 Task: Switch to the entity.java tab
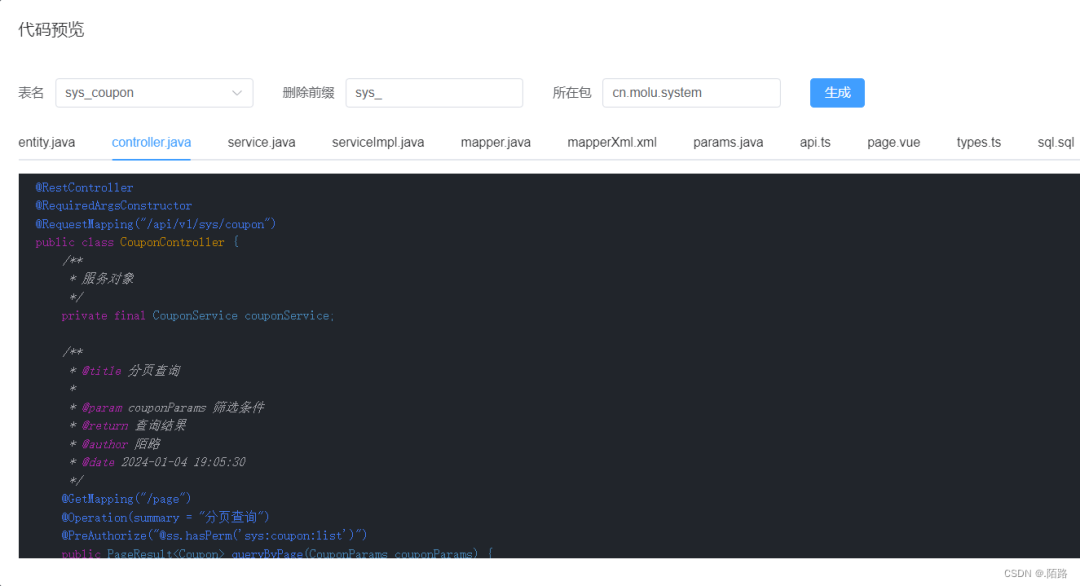click(47, 143)
